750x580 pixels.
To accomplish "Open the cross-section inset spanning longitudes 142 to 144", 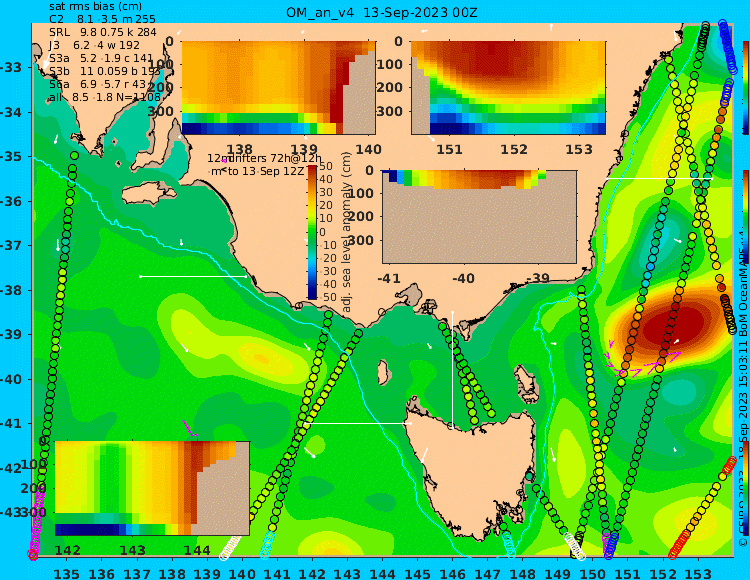I will point(152,488).
